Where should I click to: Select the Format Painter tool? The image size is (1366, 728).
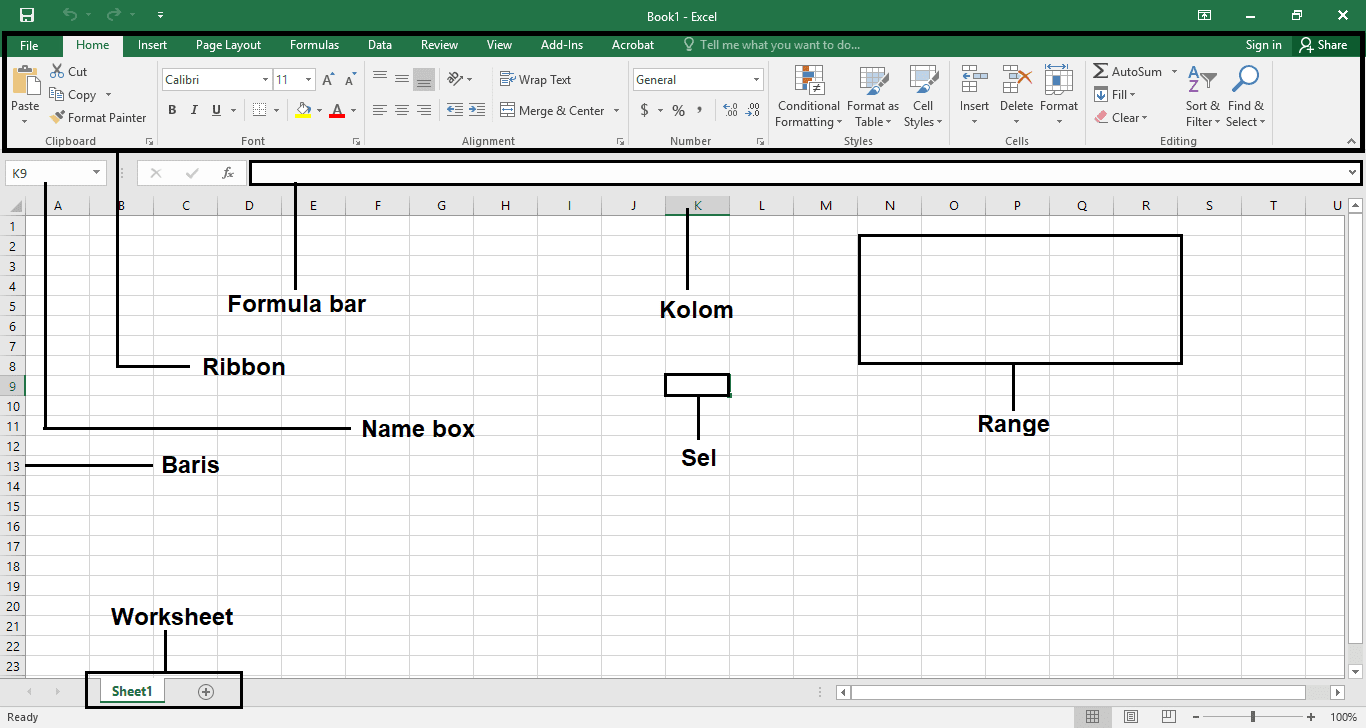(98, 117)
